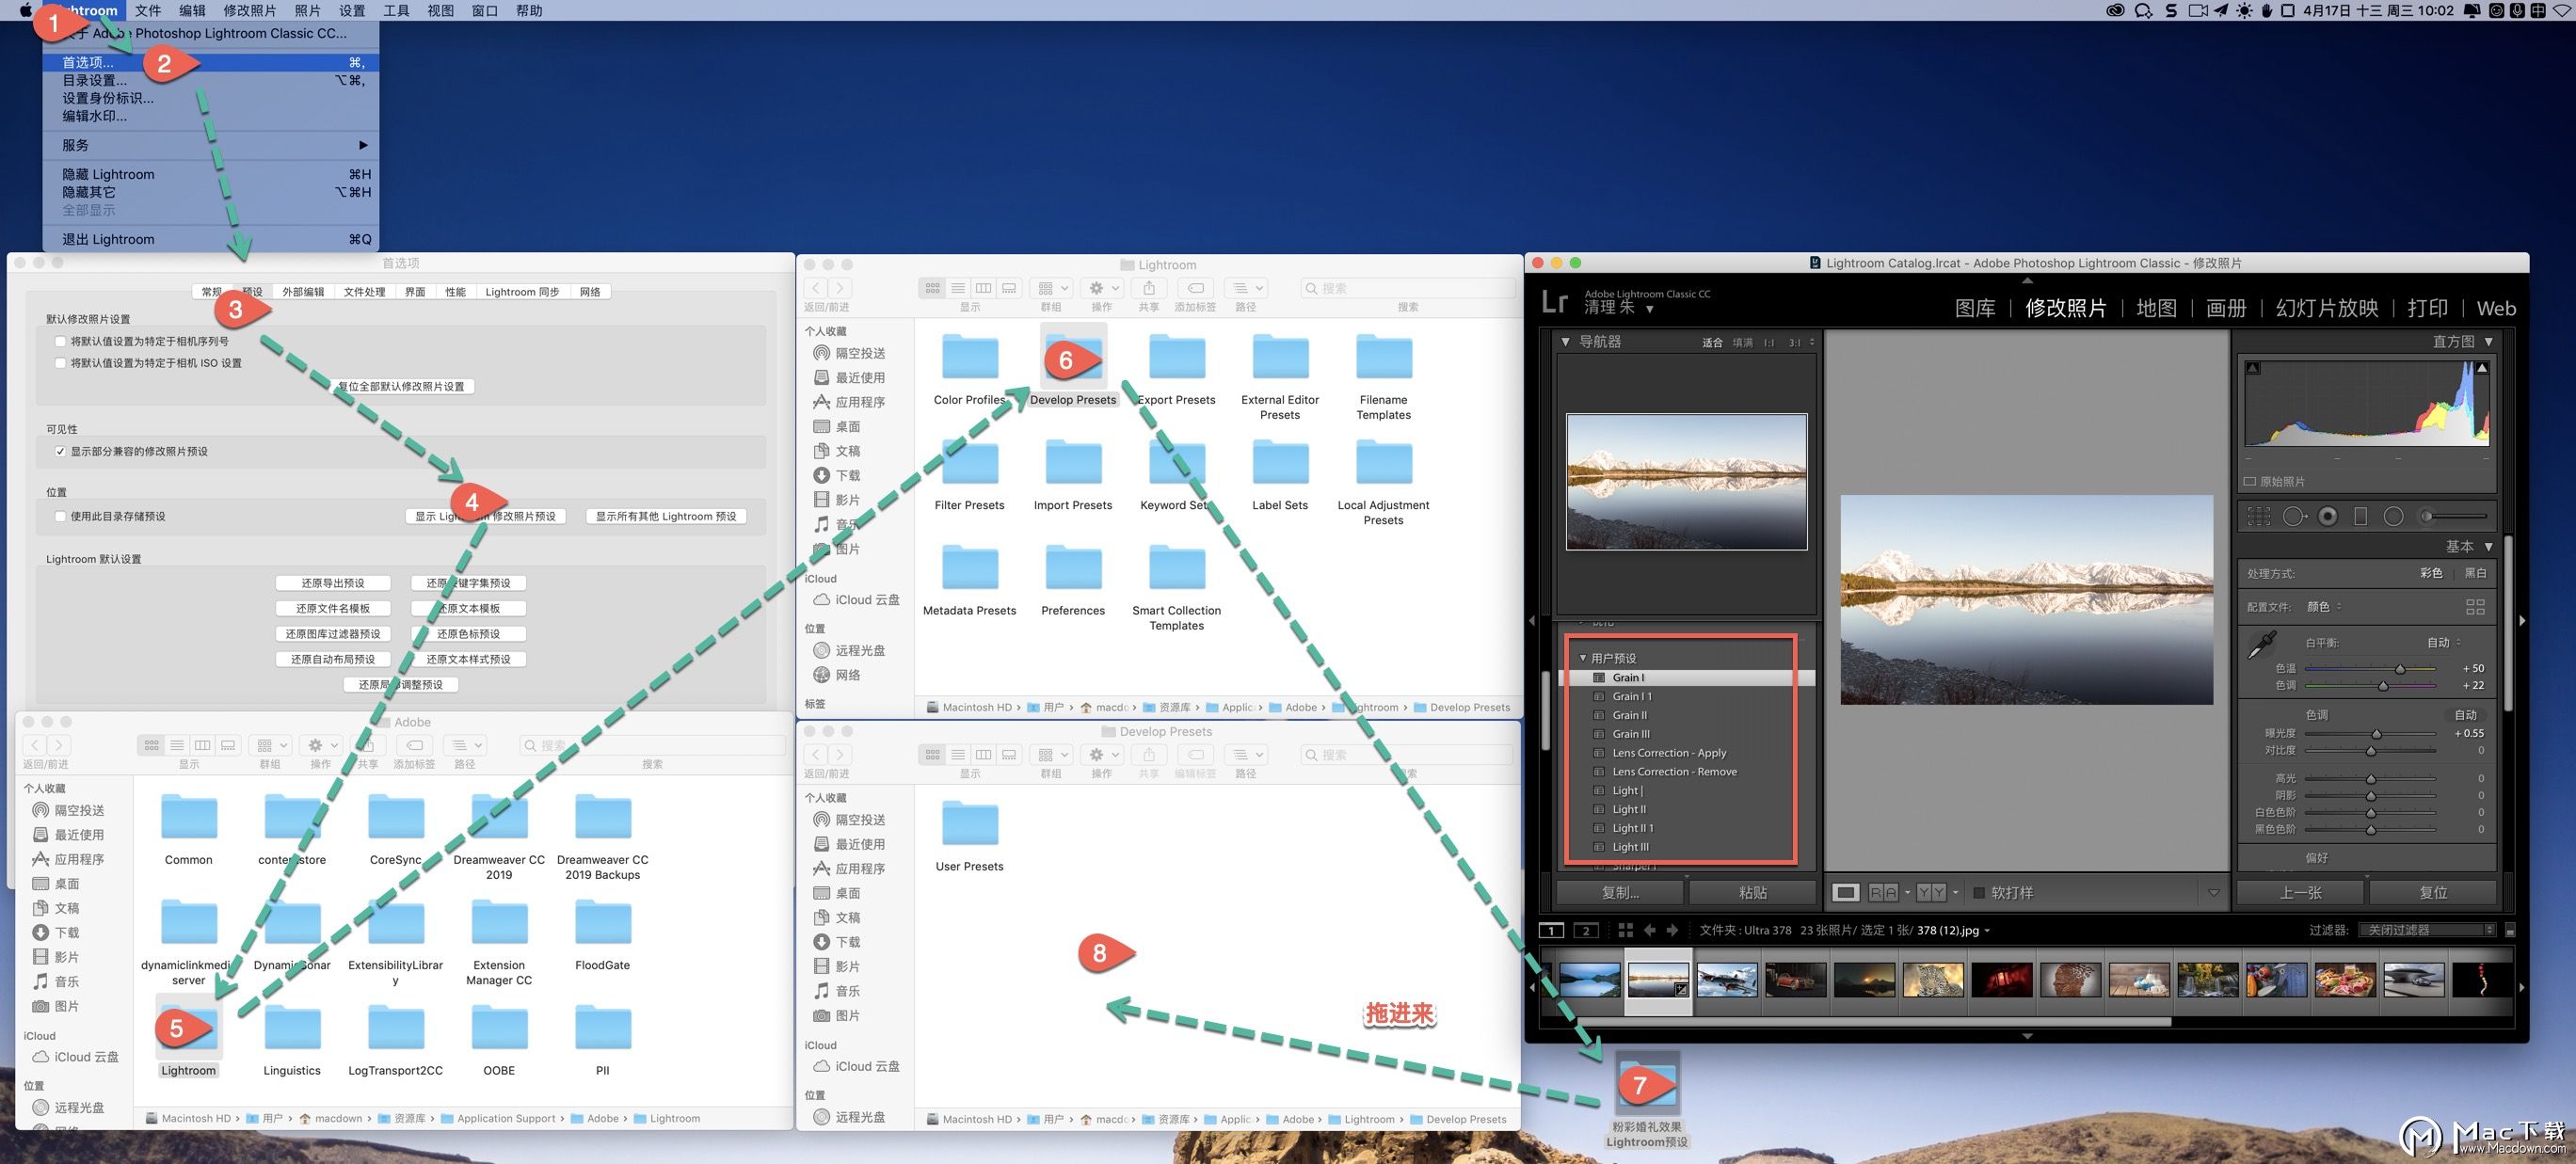Open toolbar content dropdown triangle beside 软打样
Viewport: 2576px width, 1164px height.
coord(2213,892)
